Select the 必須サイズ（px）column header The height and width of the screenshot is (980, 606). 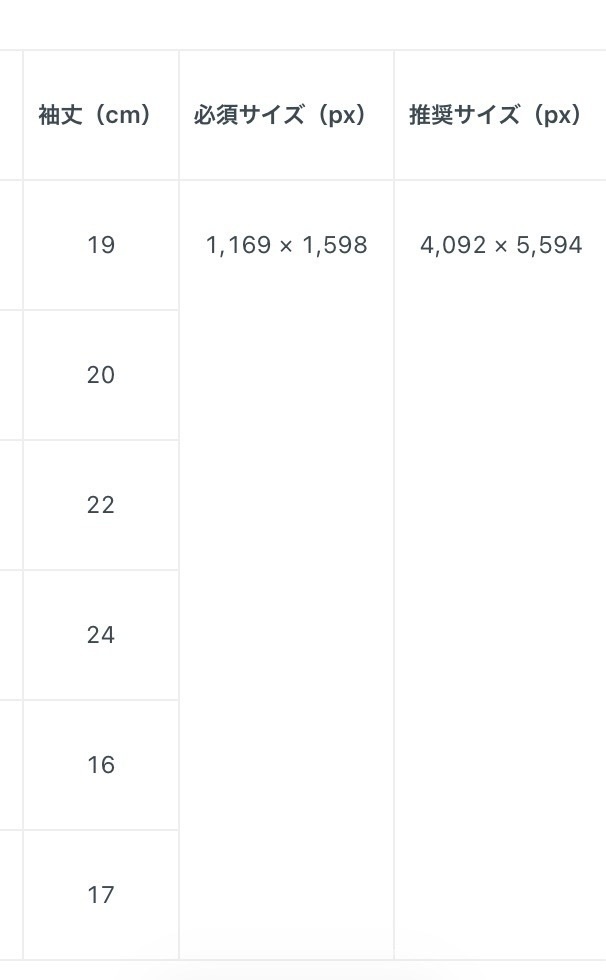click(x=280, y=115)
